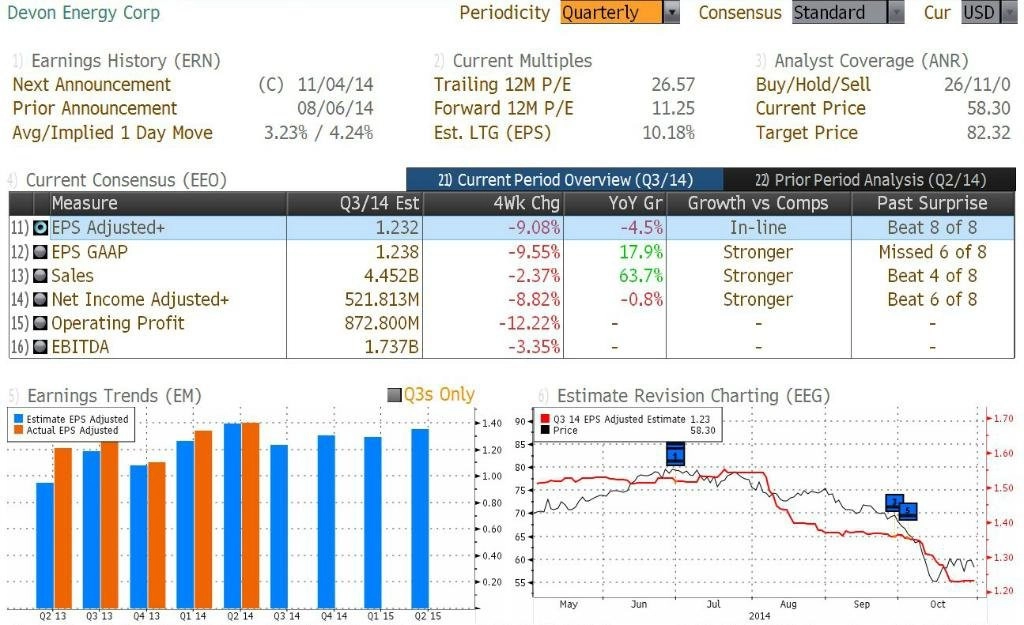Click the 4Wk change value -9.08%

[x=534, y=228]
